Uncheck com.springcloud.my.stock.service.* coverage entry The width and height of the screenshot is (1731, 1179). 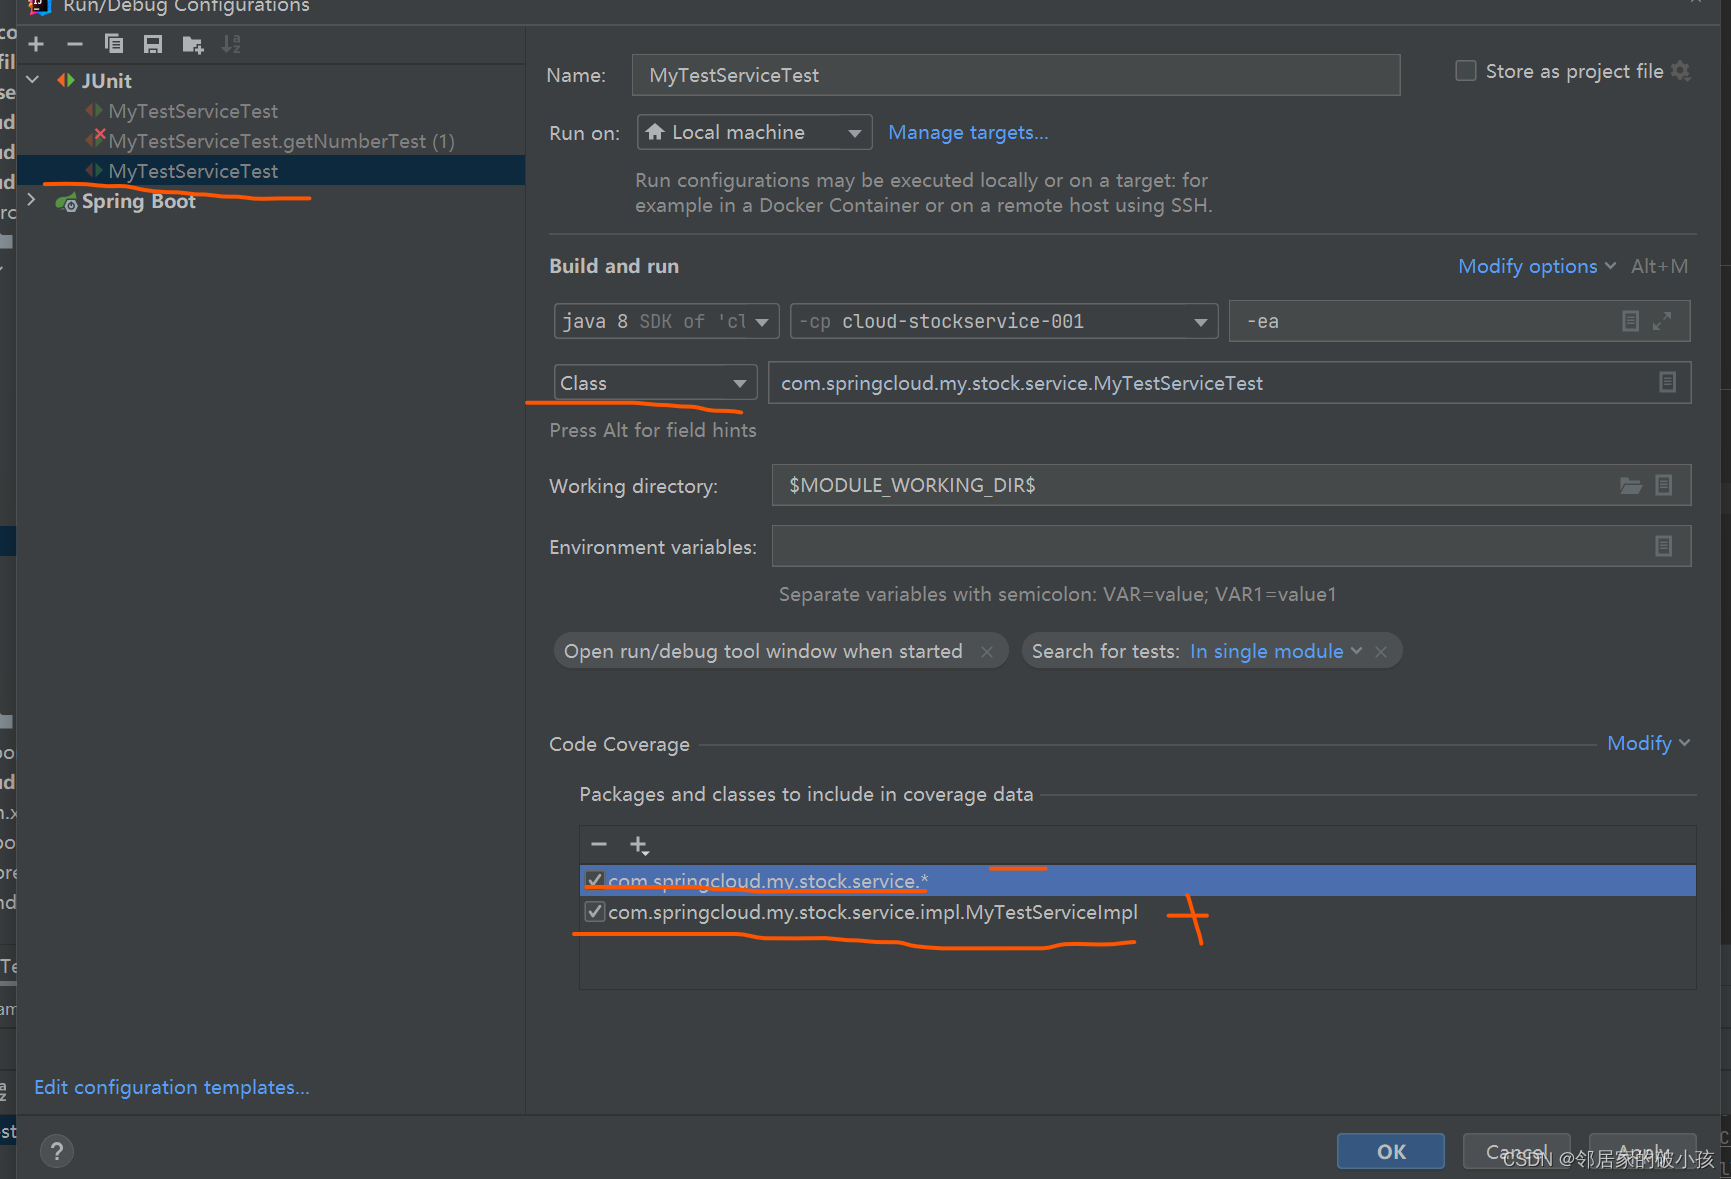point(595,880)
